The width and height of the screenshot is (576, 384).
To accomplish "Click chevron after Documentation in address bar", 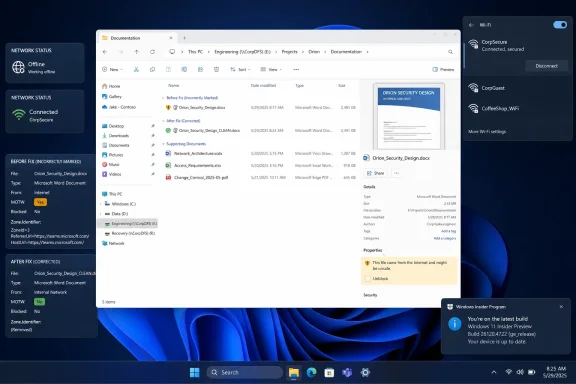I will pyautogui.click(x=367, y=52).
